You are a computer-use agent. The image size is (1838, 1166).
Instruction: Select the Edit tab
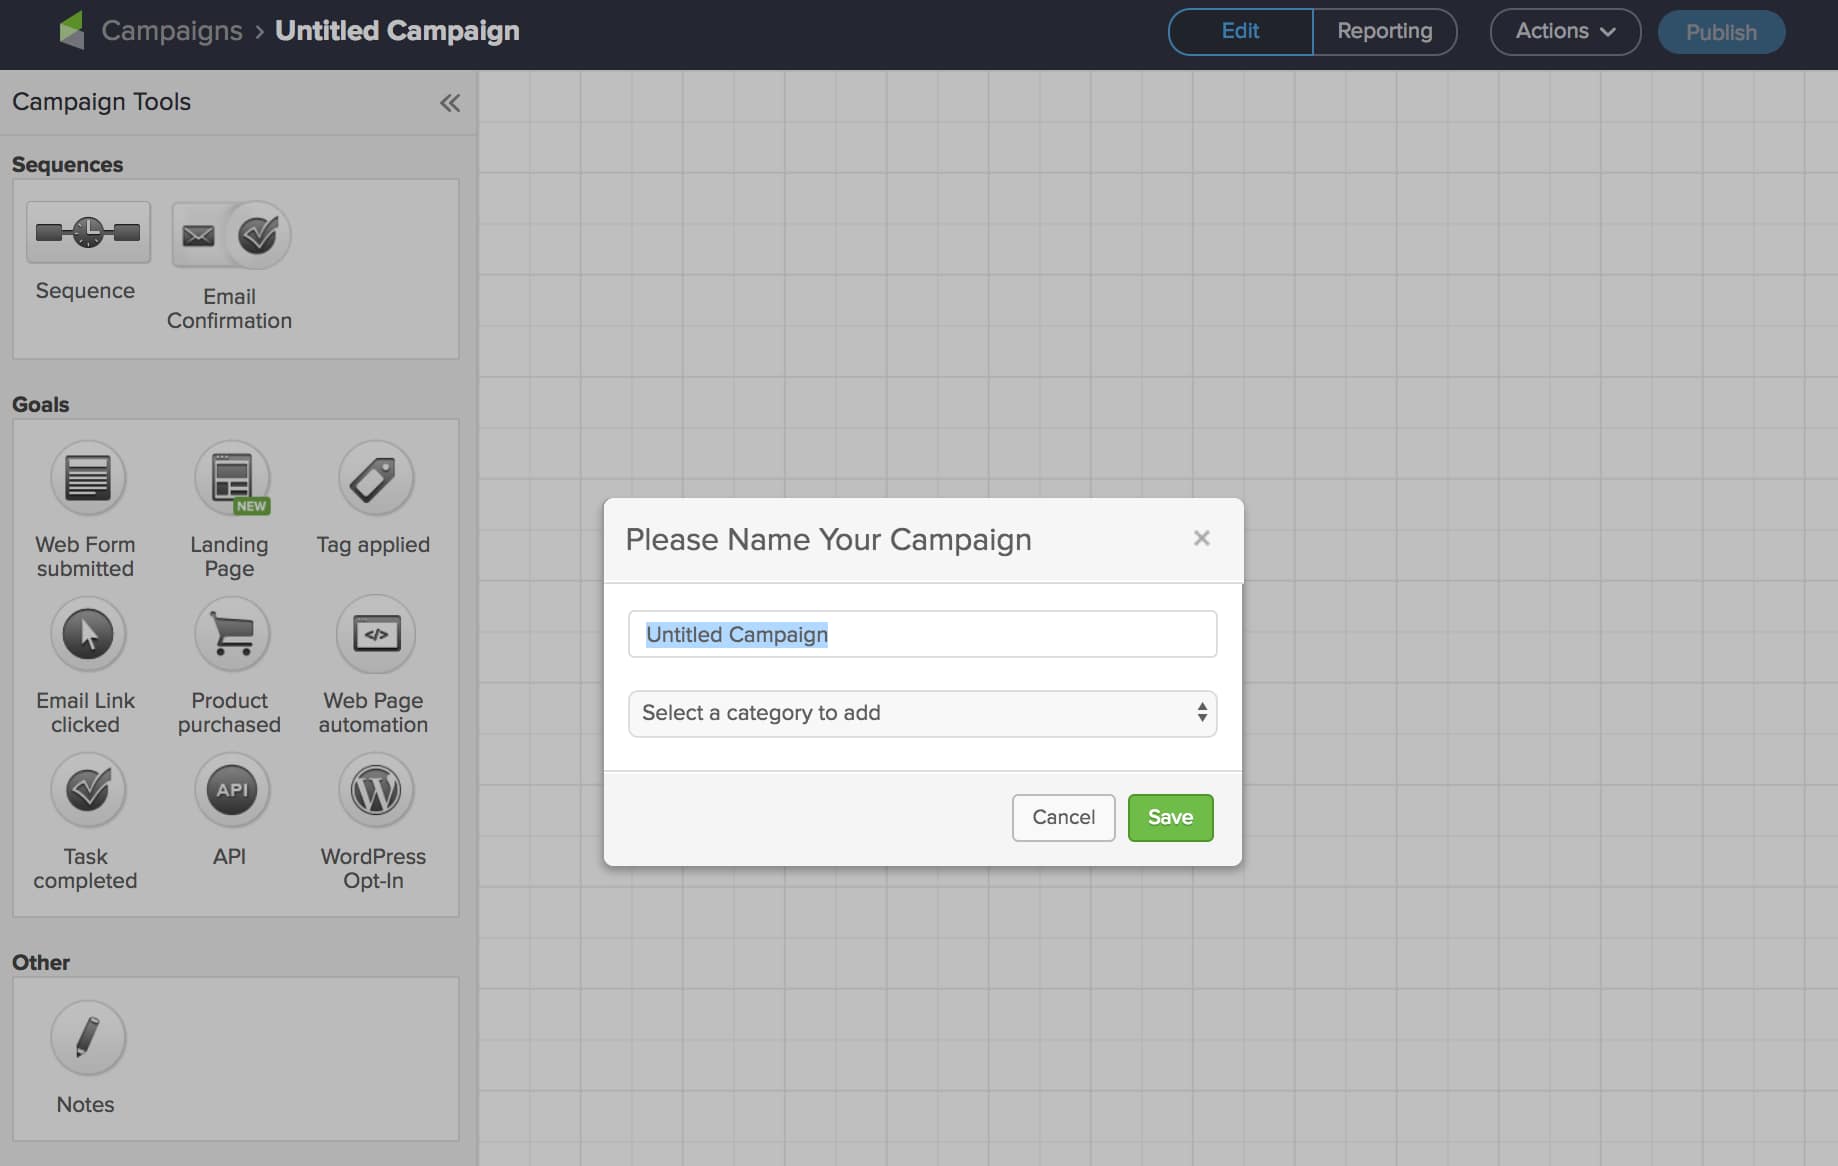click(x=1239, y=31)
